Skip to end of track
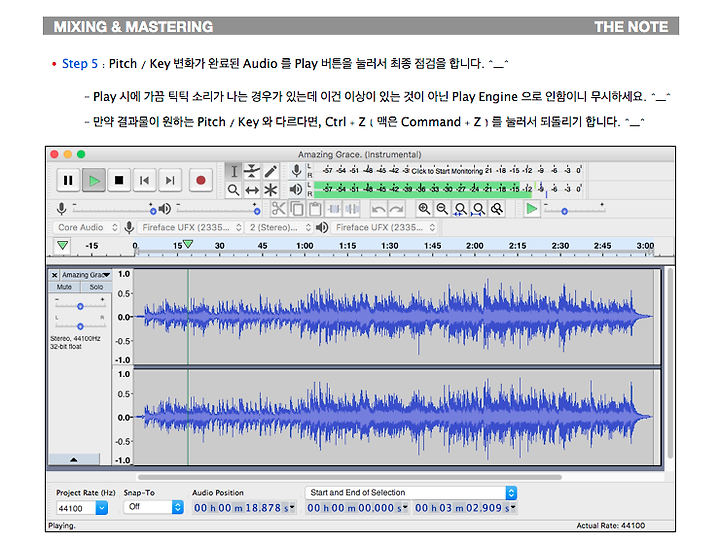The image size is (720, 543). (x=170, y=180)
